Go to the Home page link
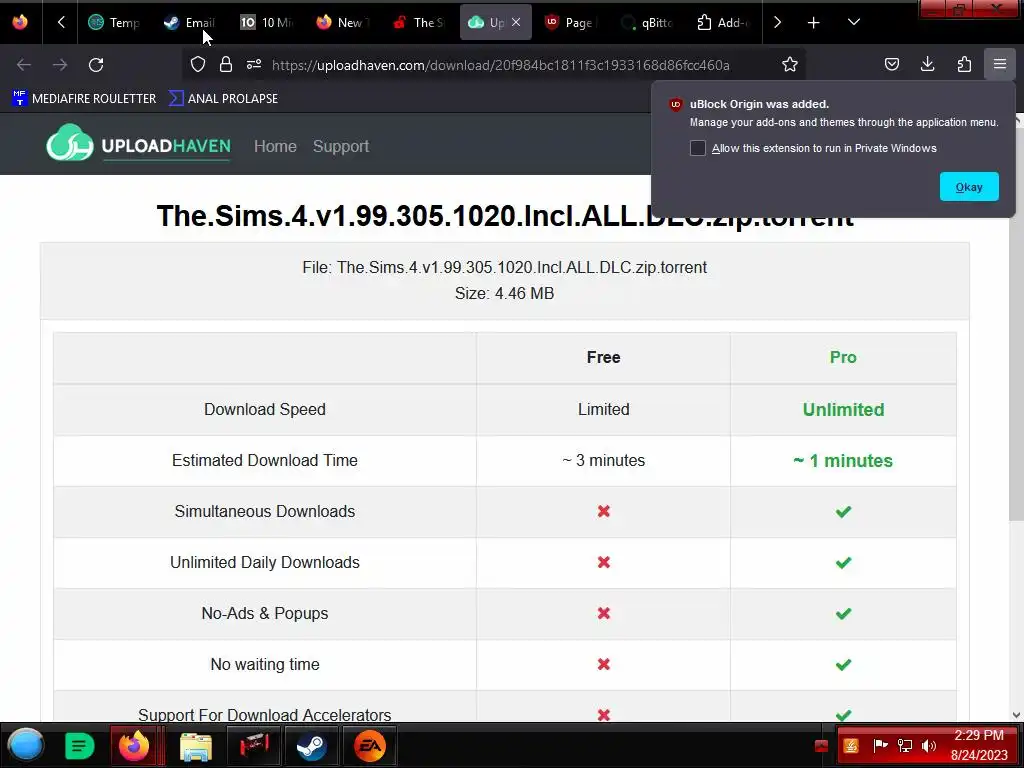 point(275,146)
